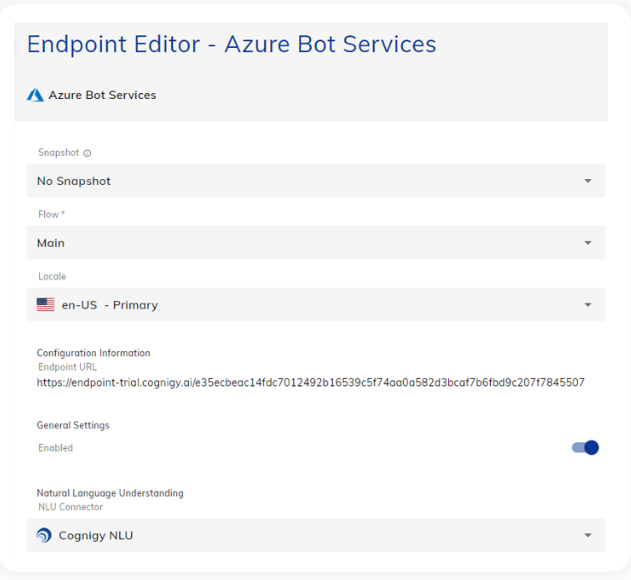Click the Cognigy NLU spiral logo icon
The width and height of the screenshot is (631, 580).
pos(44,535)
